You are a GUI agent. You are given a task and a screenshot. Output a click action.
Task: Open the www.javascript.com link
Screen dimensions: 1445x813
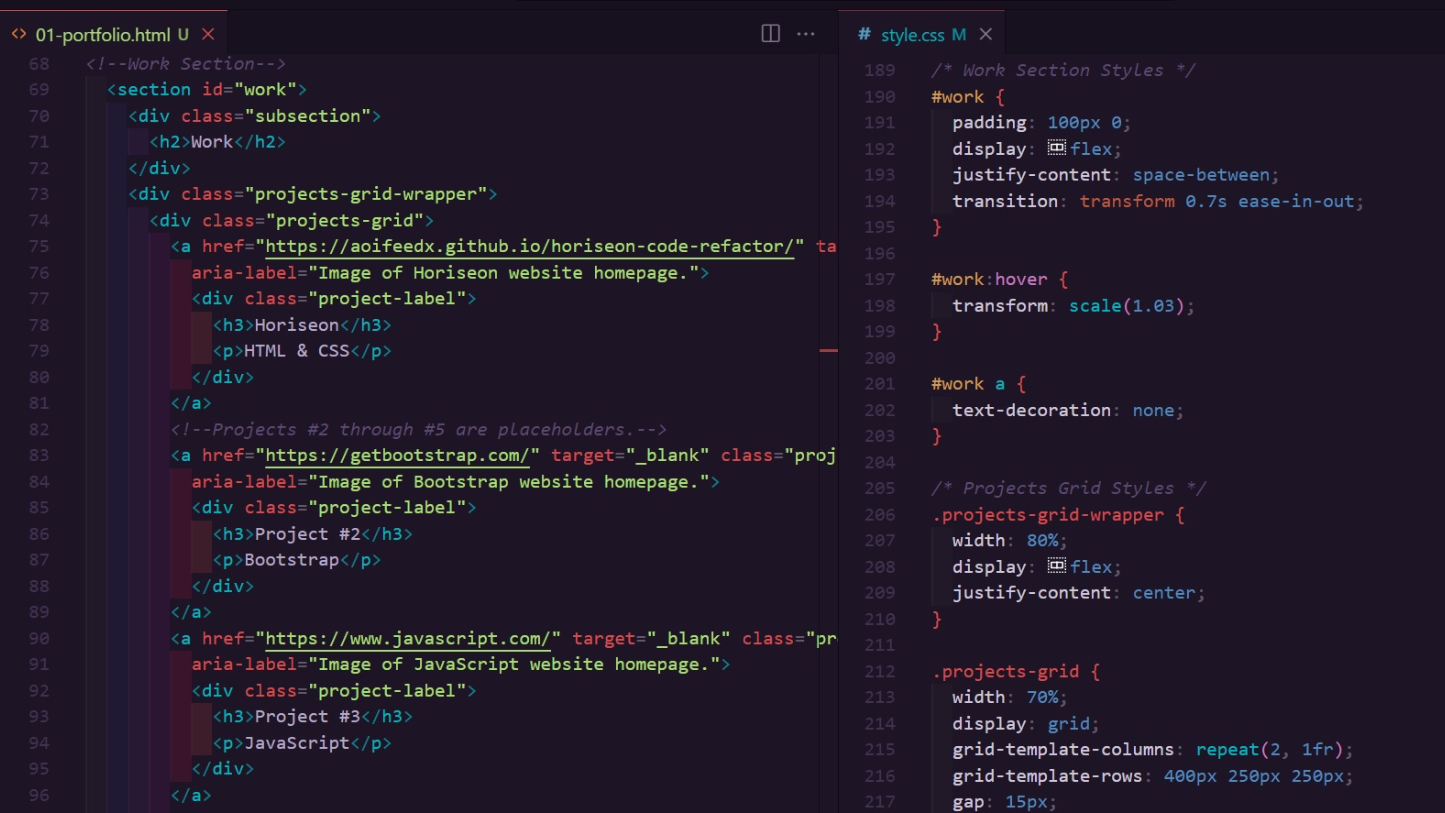[407, 638]
